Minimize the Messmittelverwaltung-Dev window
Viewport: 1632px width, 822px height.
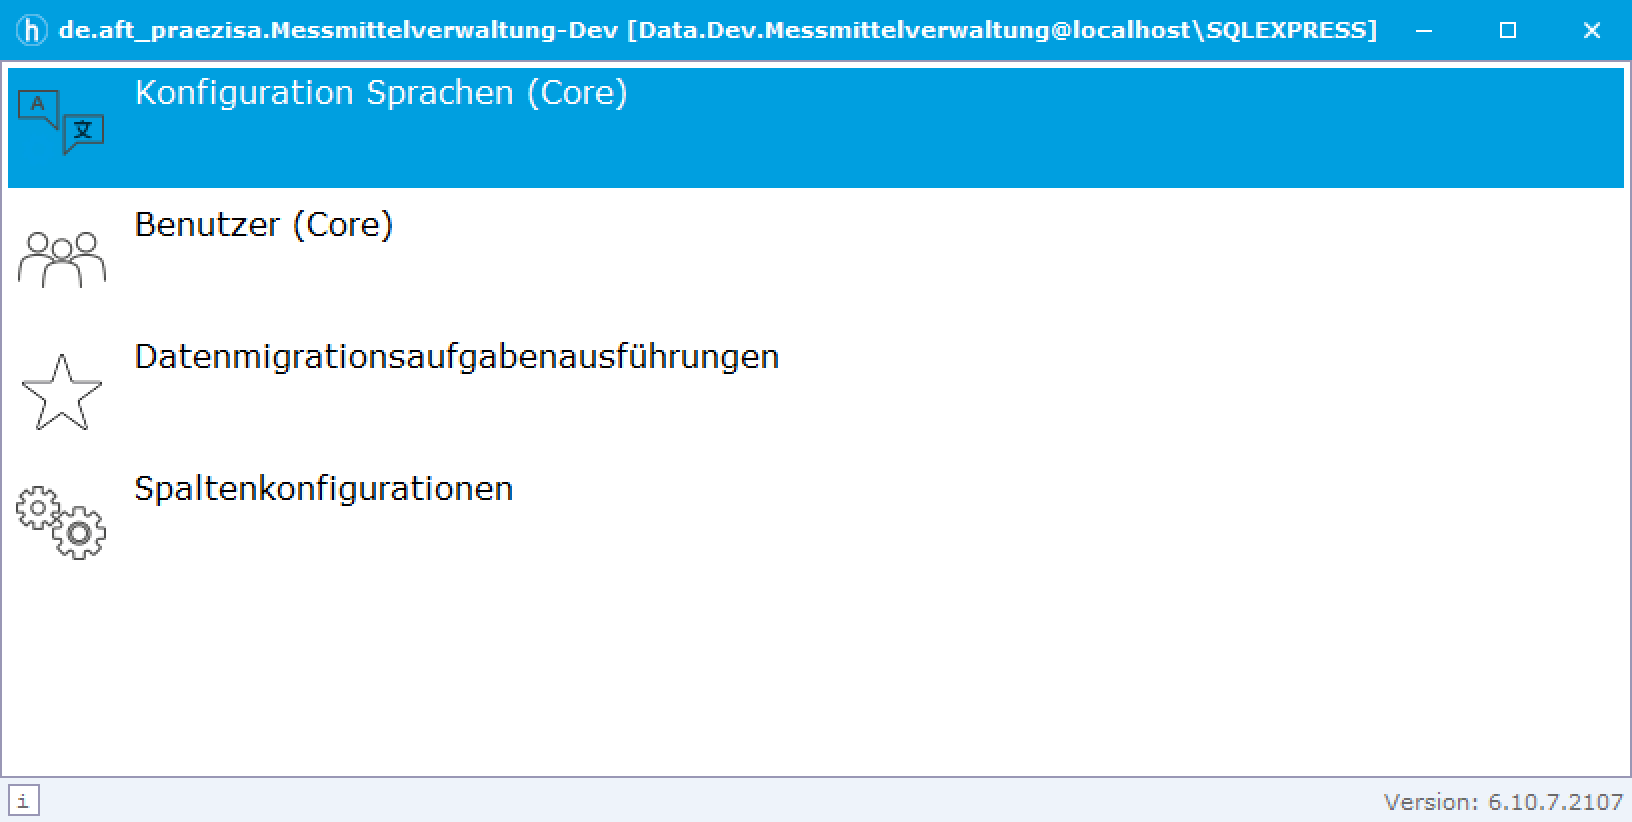point(1424,30)
